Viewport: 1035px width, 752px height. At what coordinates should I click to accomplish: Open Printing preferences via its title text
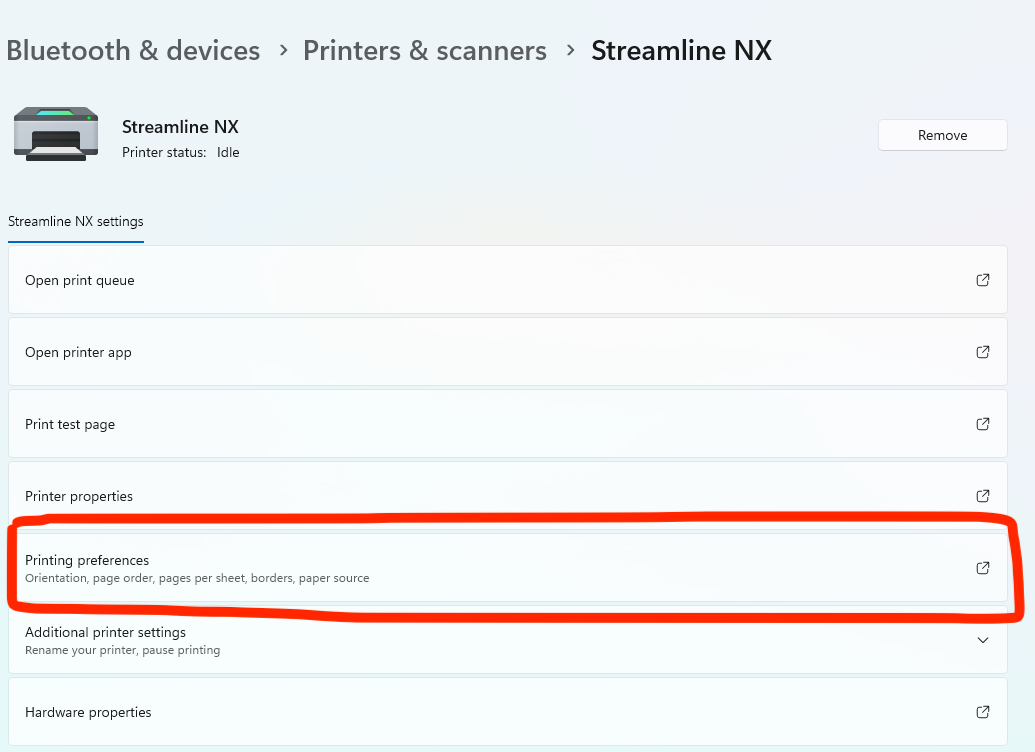(x=87, y=561)
